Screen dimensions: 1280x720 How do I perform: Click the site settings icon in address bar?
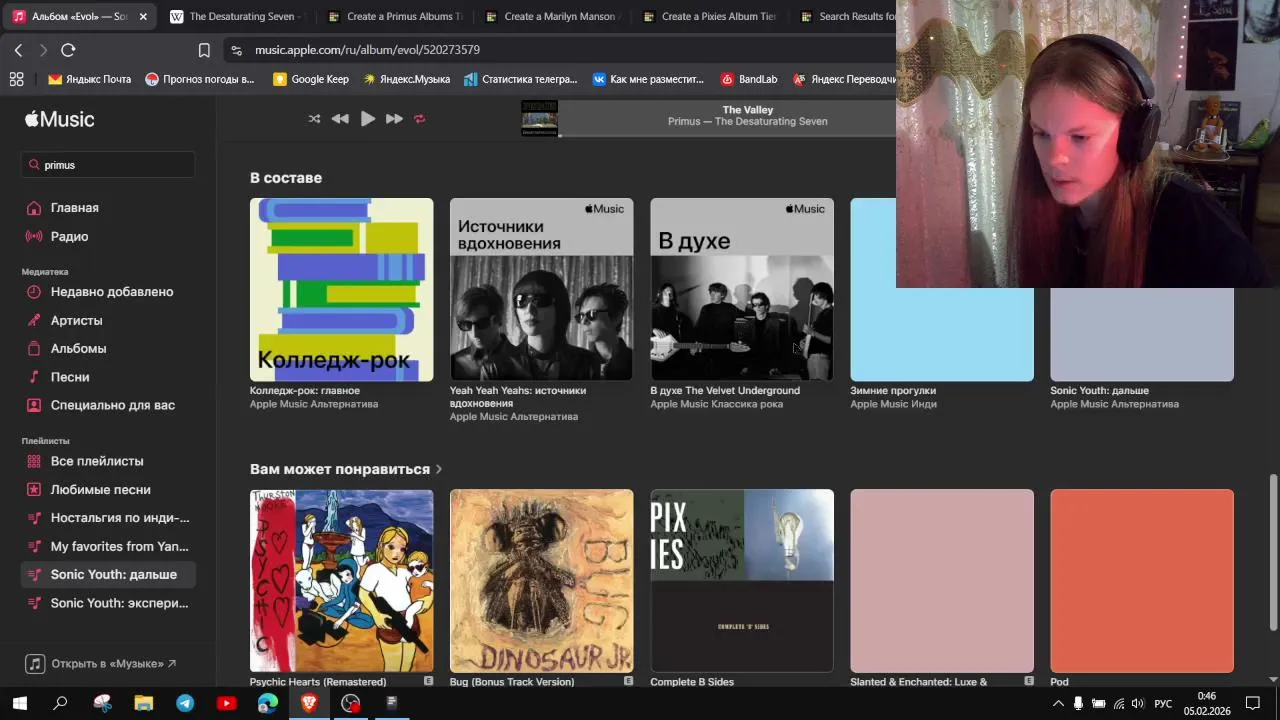coord(236,50)
